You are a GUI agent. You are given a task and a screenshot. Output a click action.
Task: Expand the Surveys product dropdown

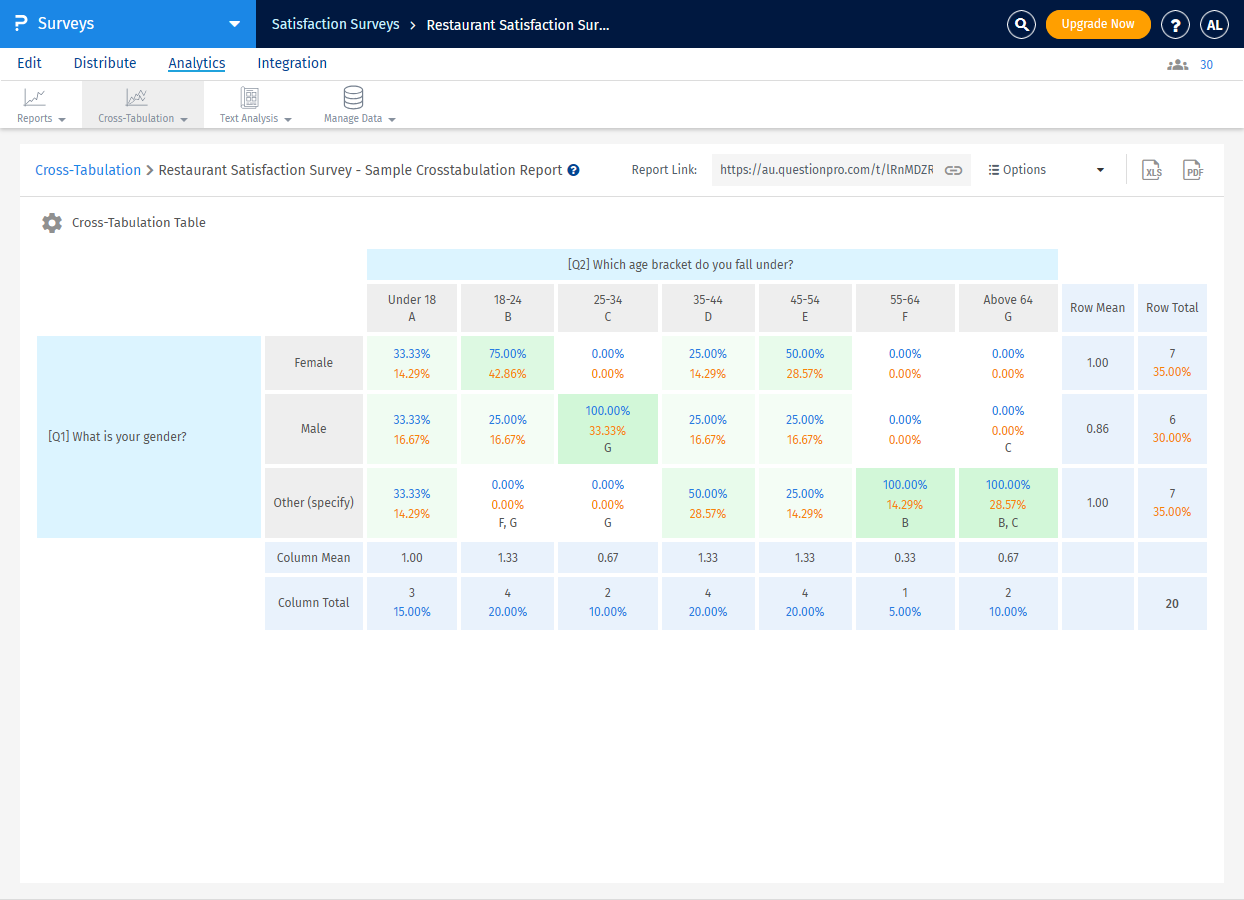(x=234, y=24)
